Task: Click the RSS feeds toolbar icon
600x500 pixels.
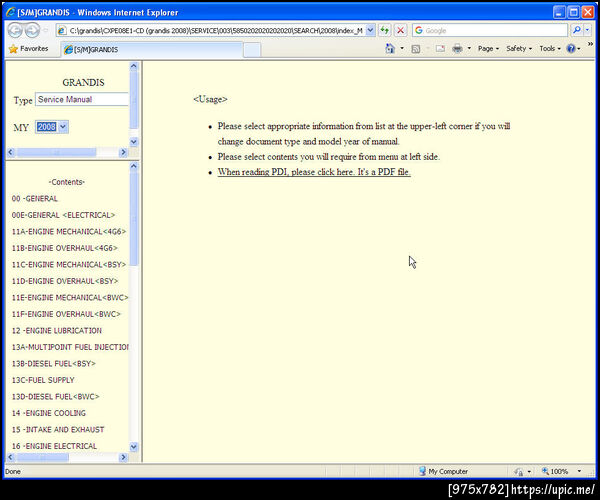Action: coord(416,49)
